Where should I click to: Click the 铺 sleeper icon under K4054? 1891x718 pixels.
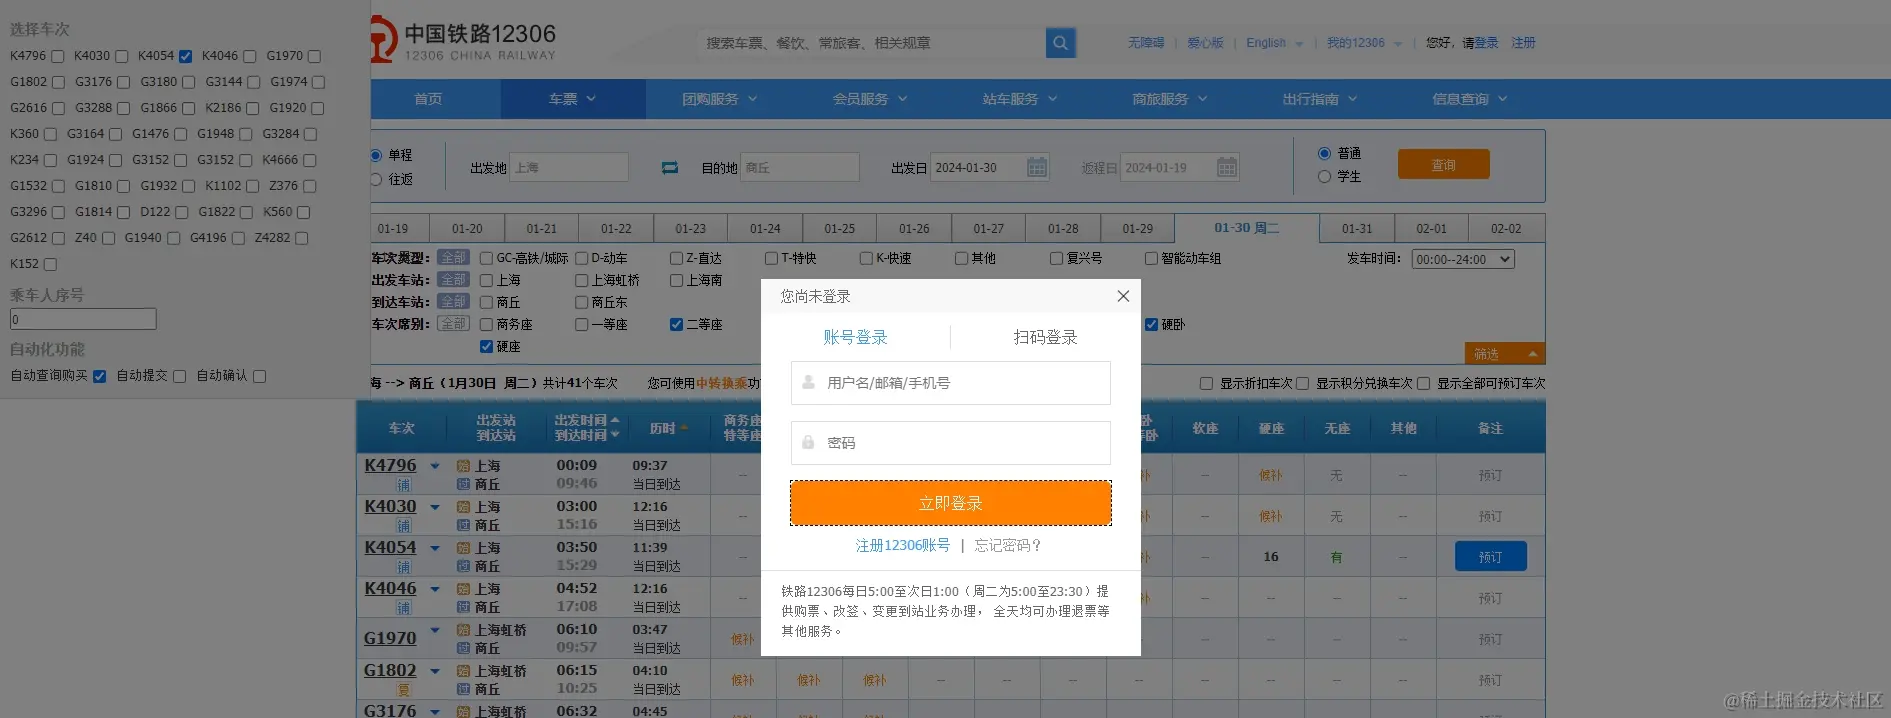pyautogui.click(x=403, y=567)
